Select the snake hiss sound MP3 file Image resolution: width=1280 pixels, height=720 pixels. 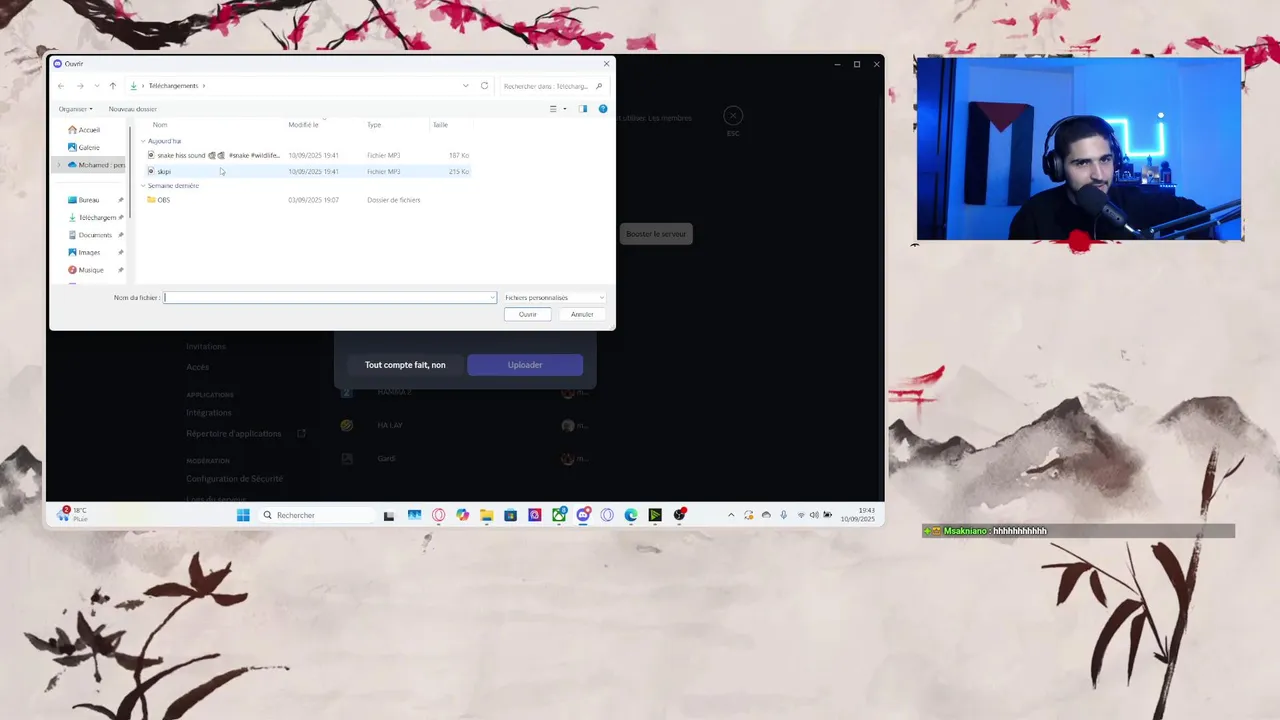(x=308, y=156)
